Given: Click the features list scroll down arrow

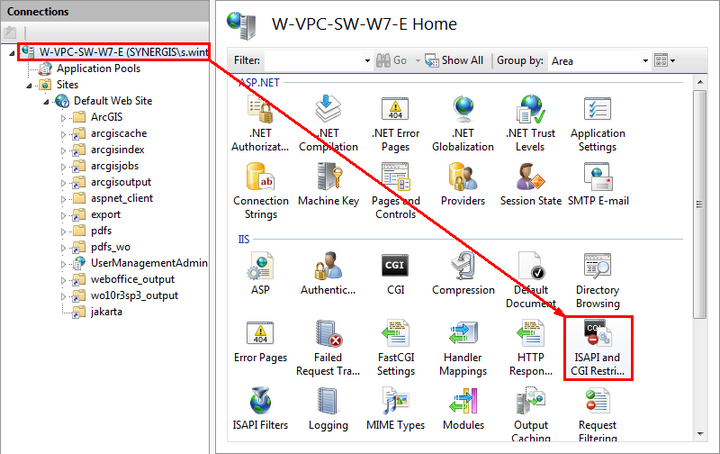Looking at the screenshot, I should click(700, 433).
